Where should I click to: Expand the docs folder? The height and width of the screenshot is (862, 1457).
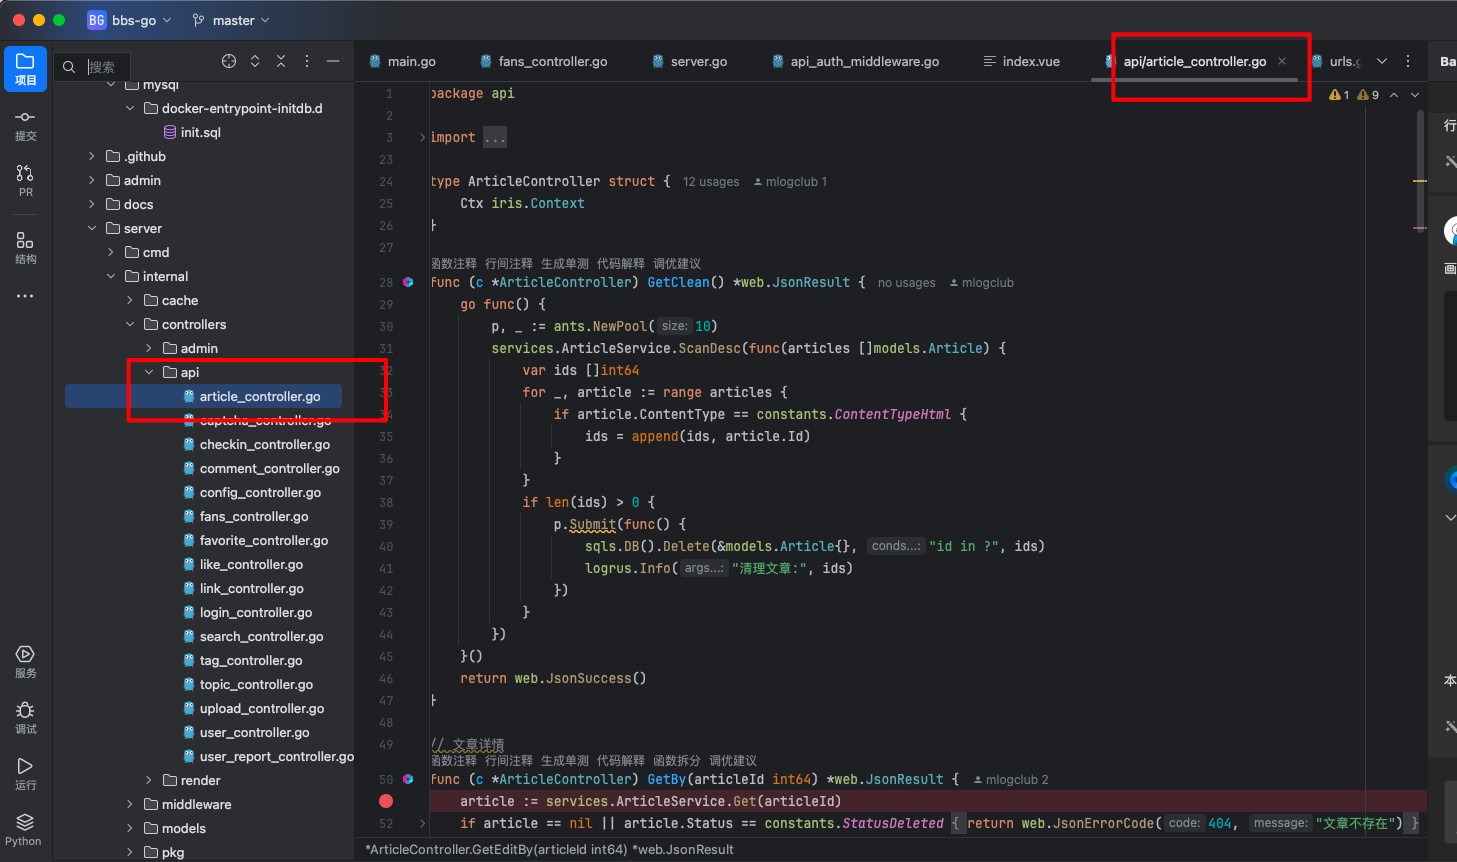pos(92,204)
